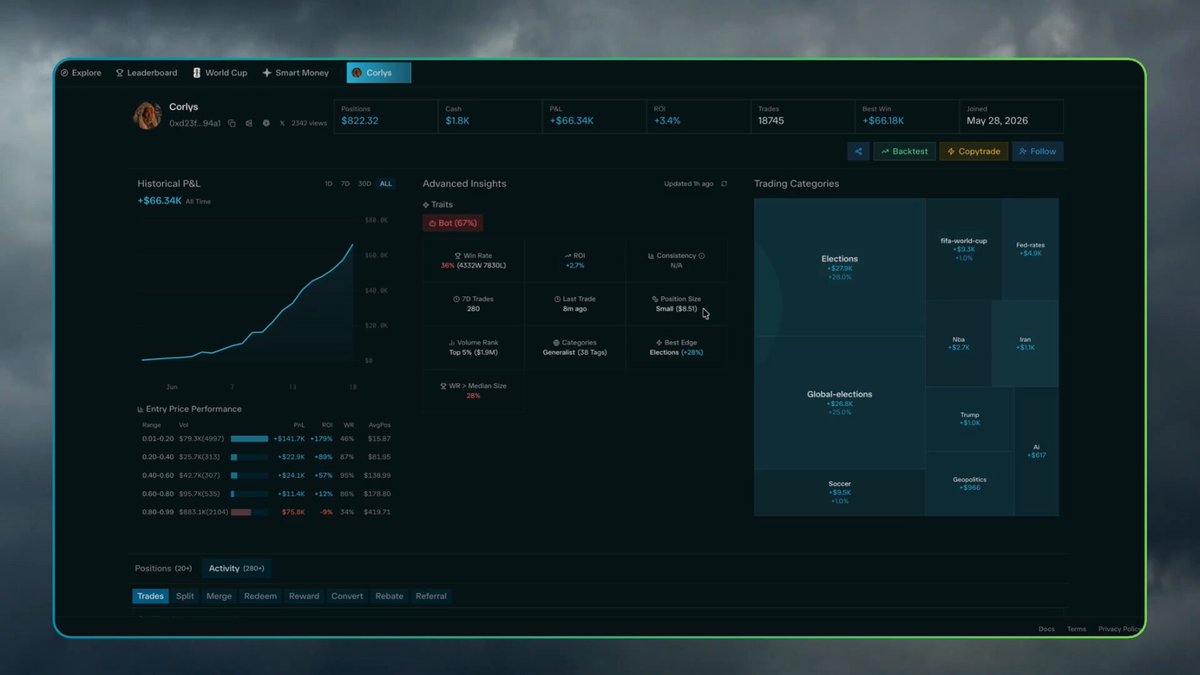This screenshot has height=675, width=1200.
Task: Click the share icon button
Action: click(858, 151)
